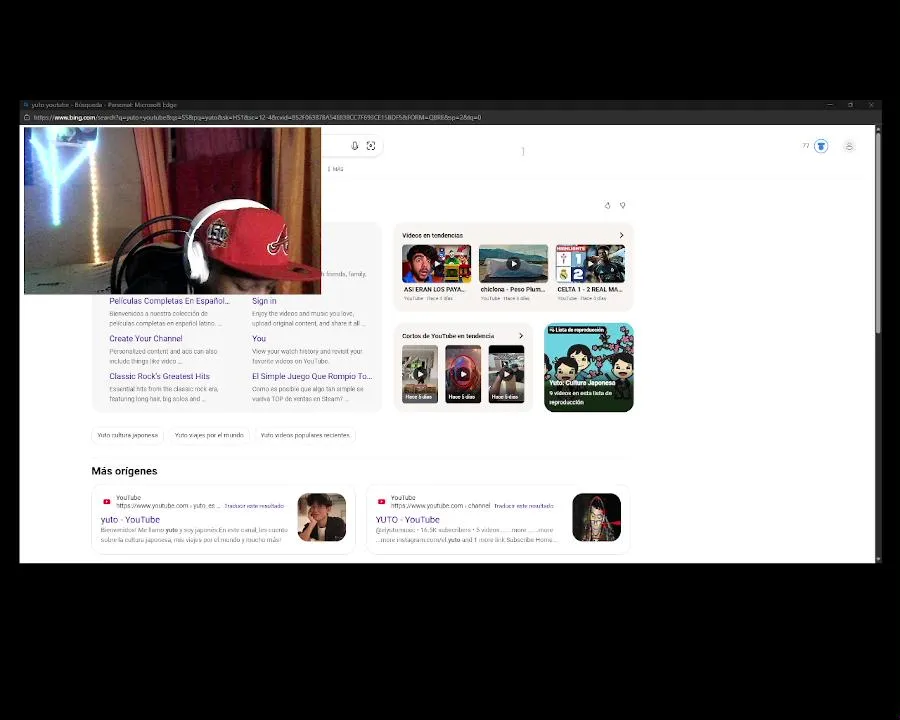Click the thumbs up feedback icon

pyautogui.click(x=607, y=205)
